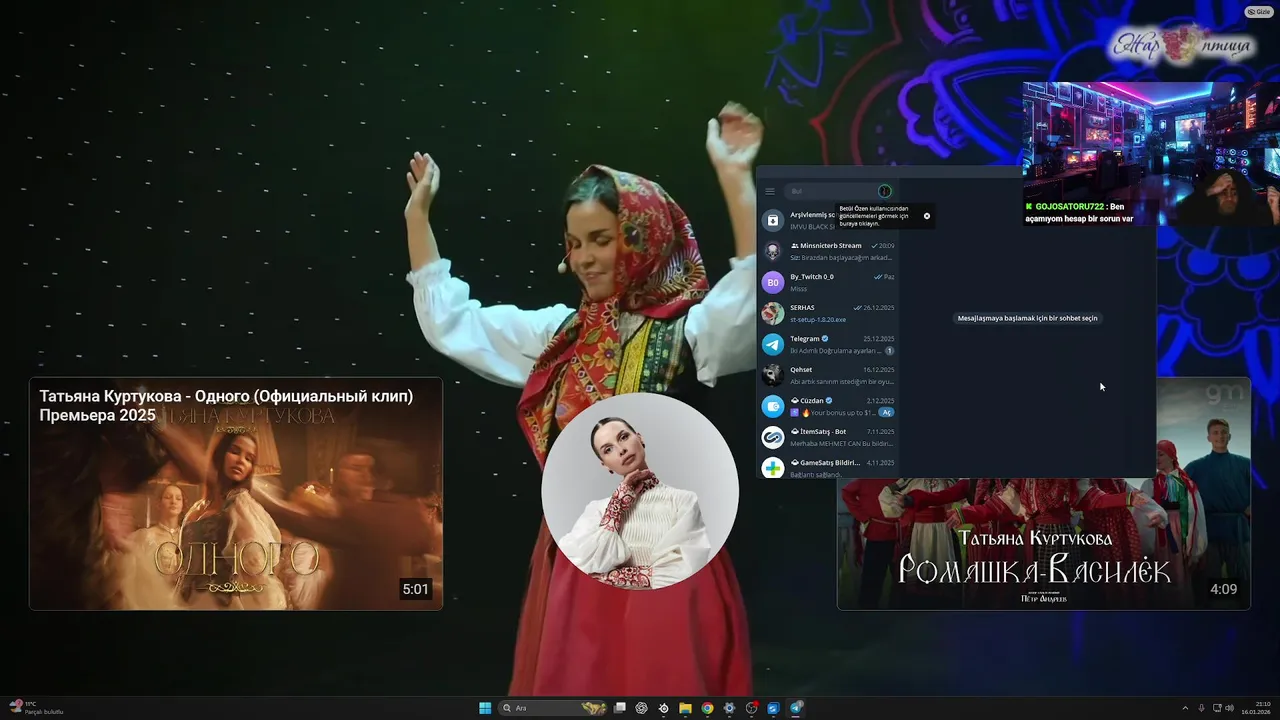
Task: Open network status tray icon
Action: click(x=1216, y=708)
